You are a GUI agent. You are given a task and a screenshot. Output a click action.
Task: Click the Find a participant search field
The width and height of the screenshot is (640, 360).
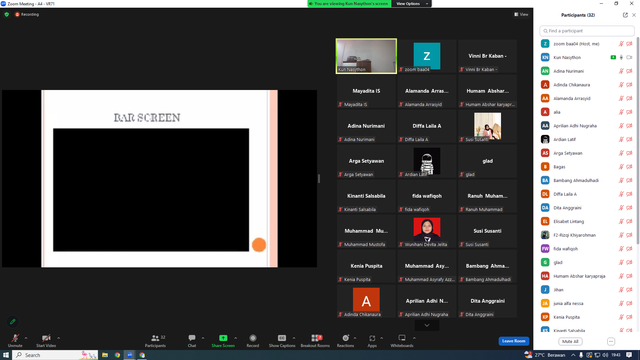coord(587,31)
